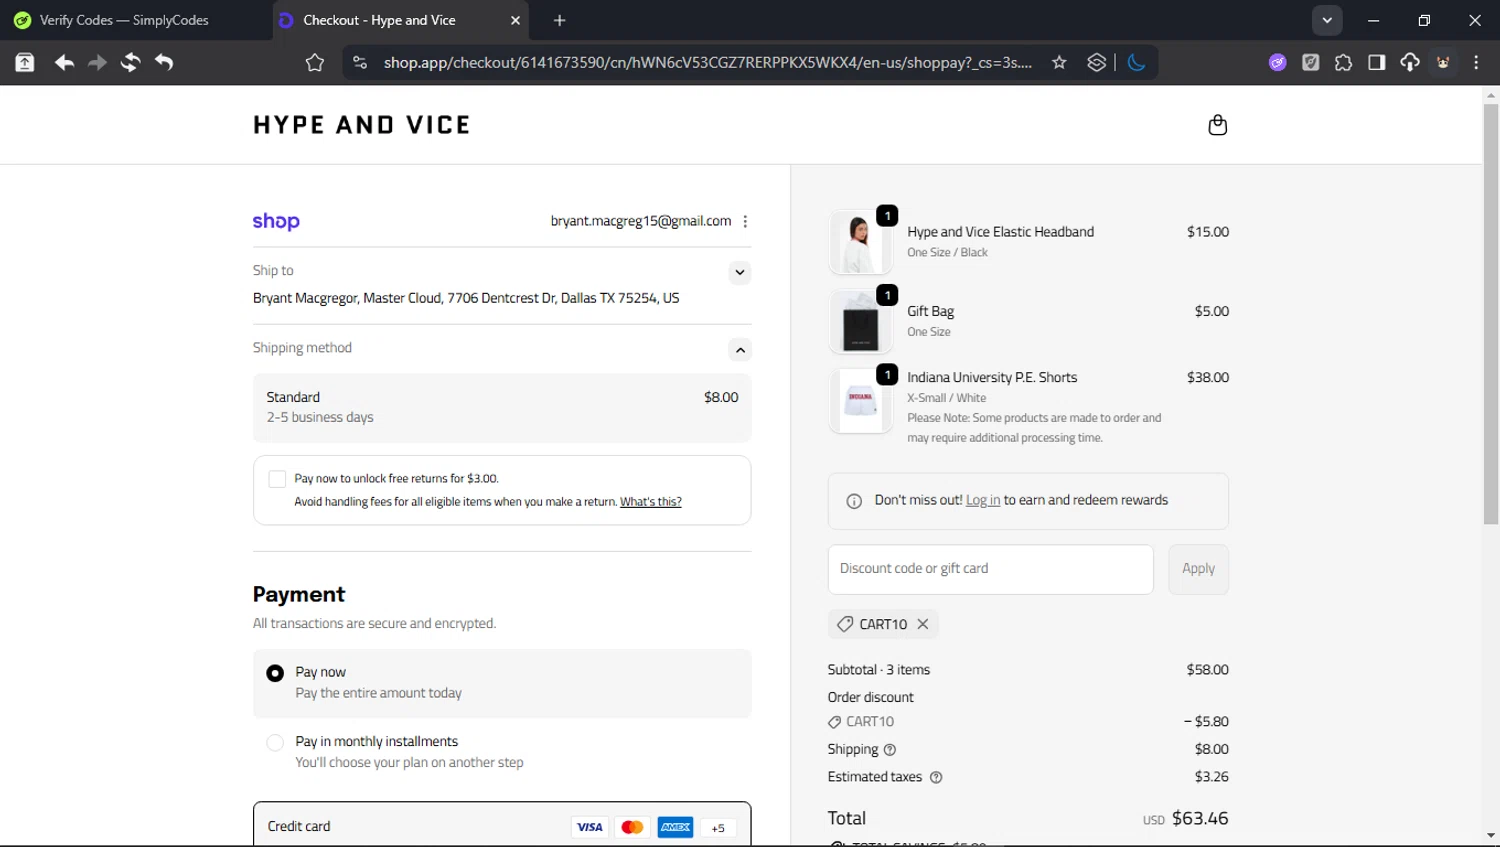The width and height of the screenshot is (1500, 847).
Task: Open a new browser tab
Action: (559, 20)
